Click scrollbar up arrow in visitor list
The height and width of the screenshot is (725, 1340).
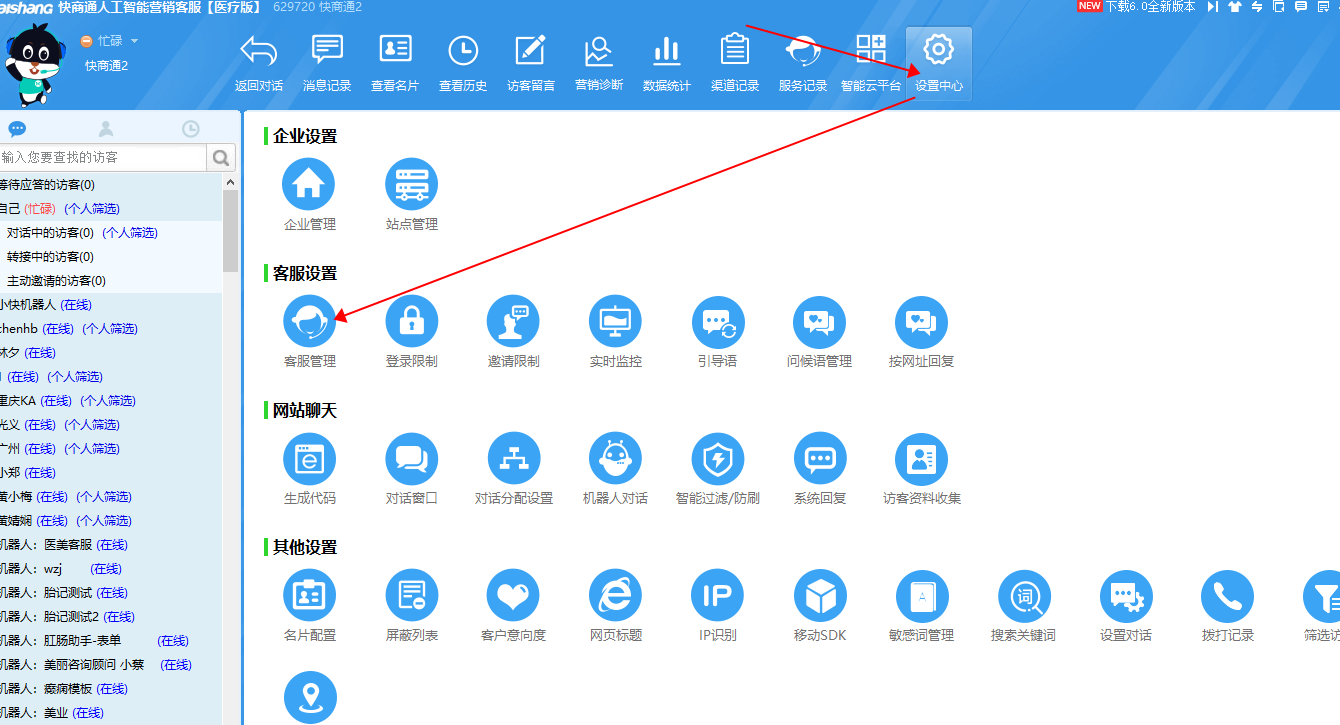tap(231, 183)
